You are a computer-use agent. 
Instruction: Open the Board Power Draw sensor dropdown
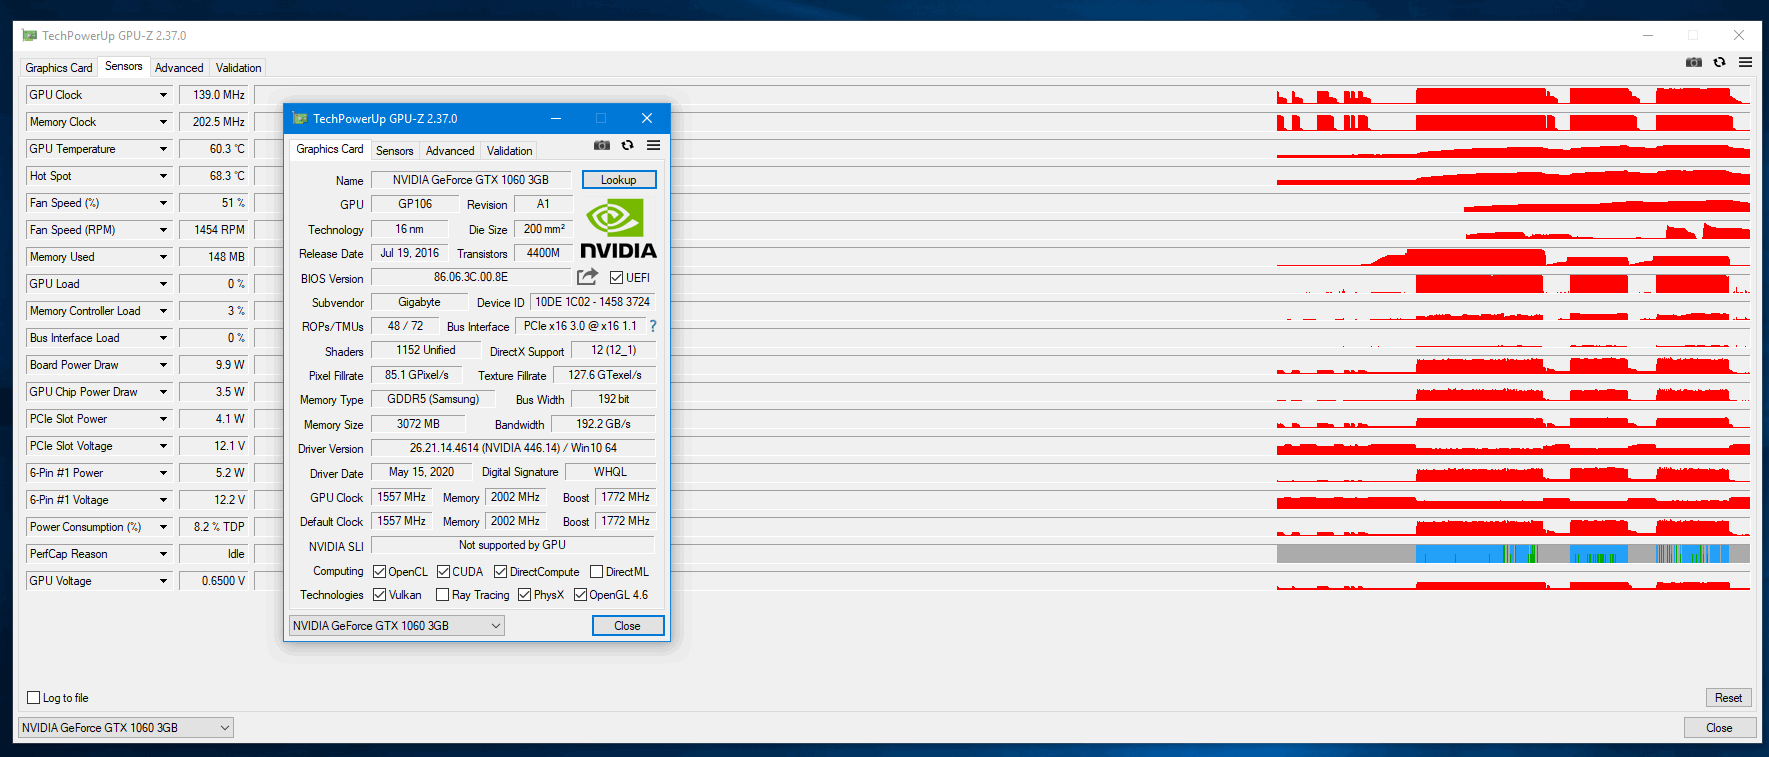[x=163, y=365]
